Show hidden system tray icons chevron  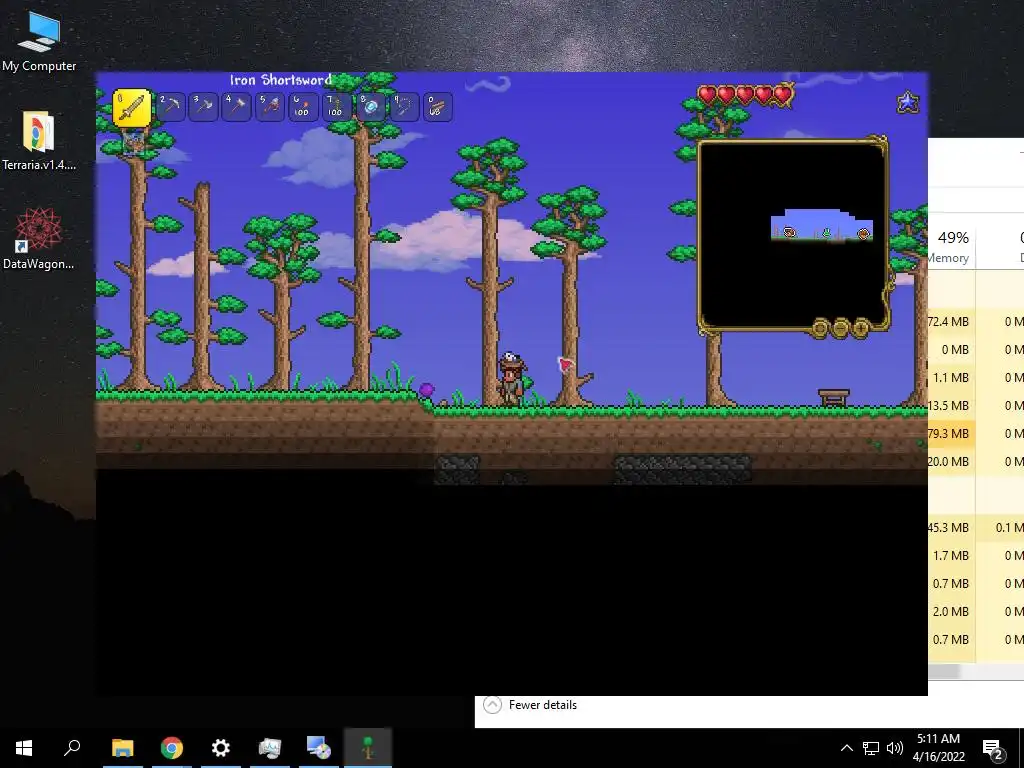pos(846,748)
